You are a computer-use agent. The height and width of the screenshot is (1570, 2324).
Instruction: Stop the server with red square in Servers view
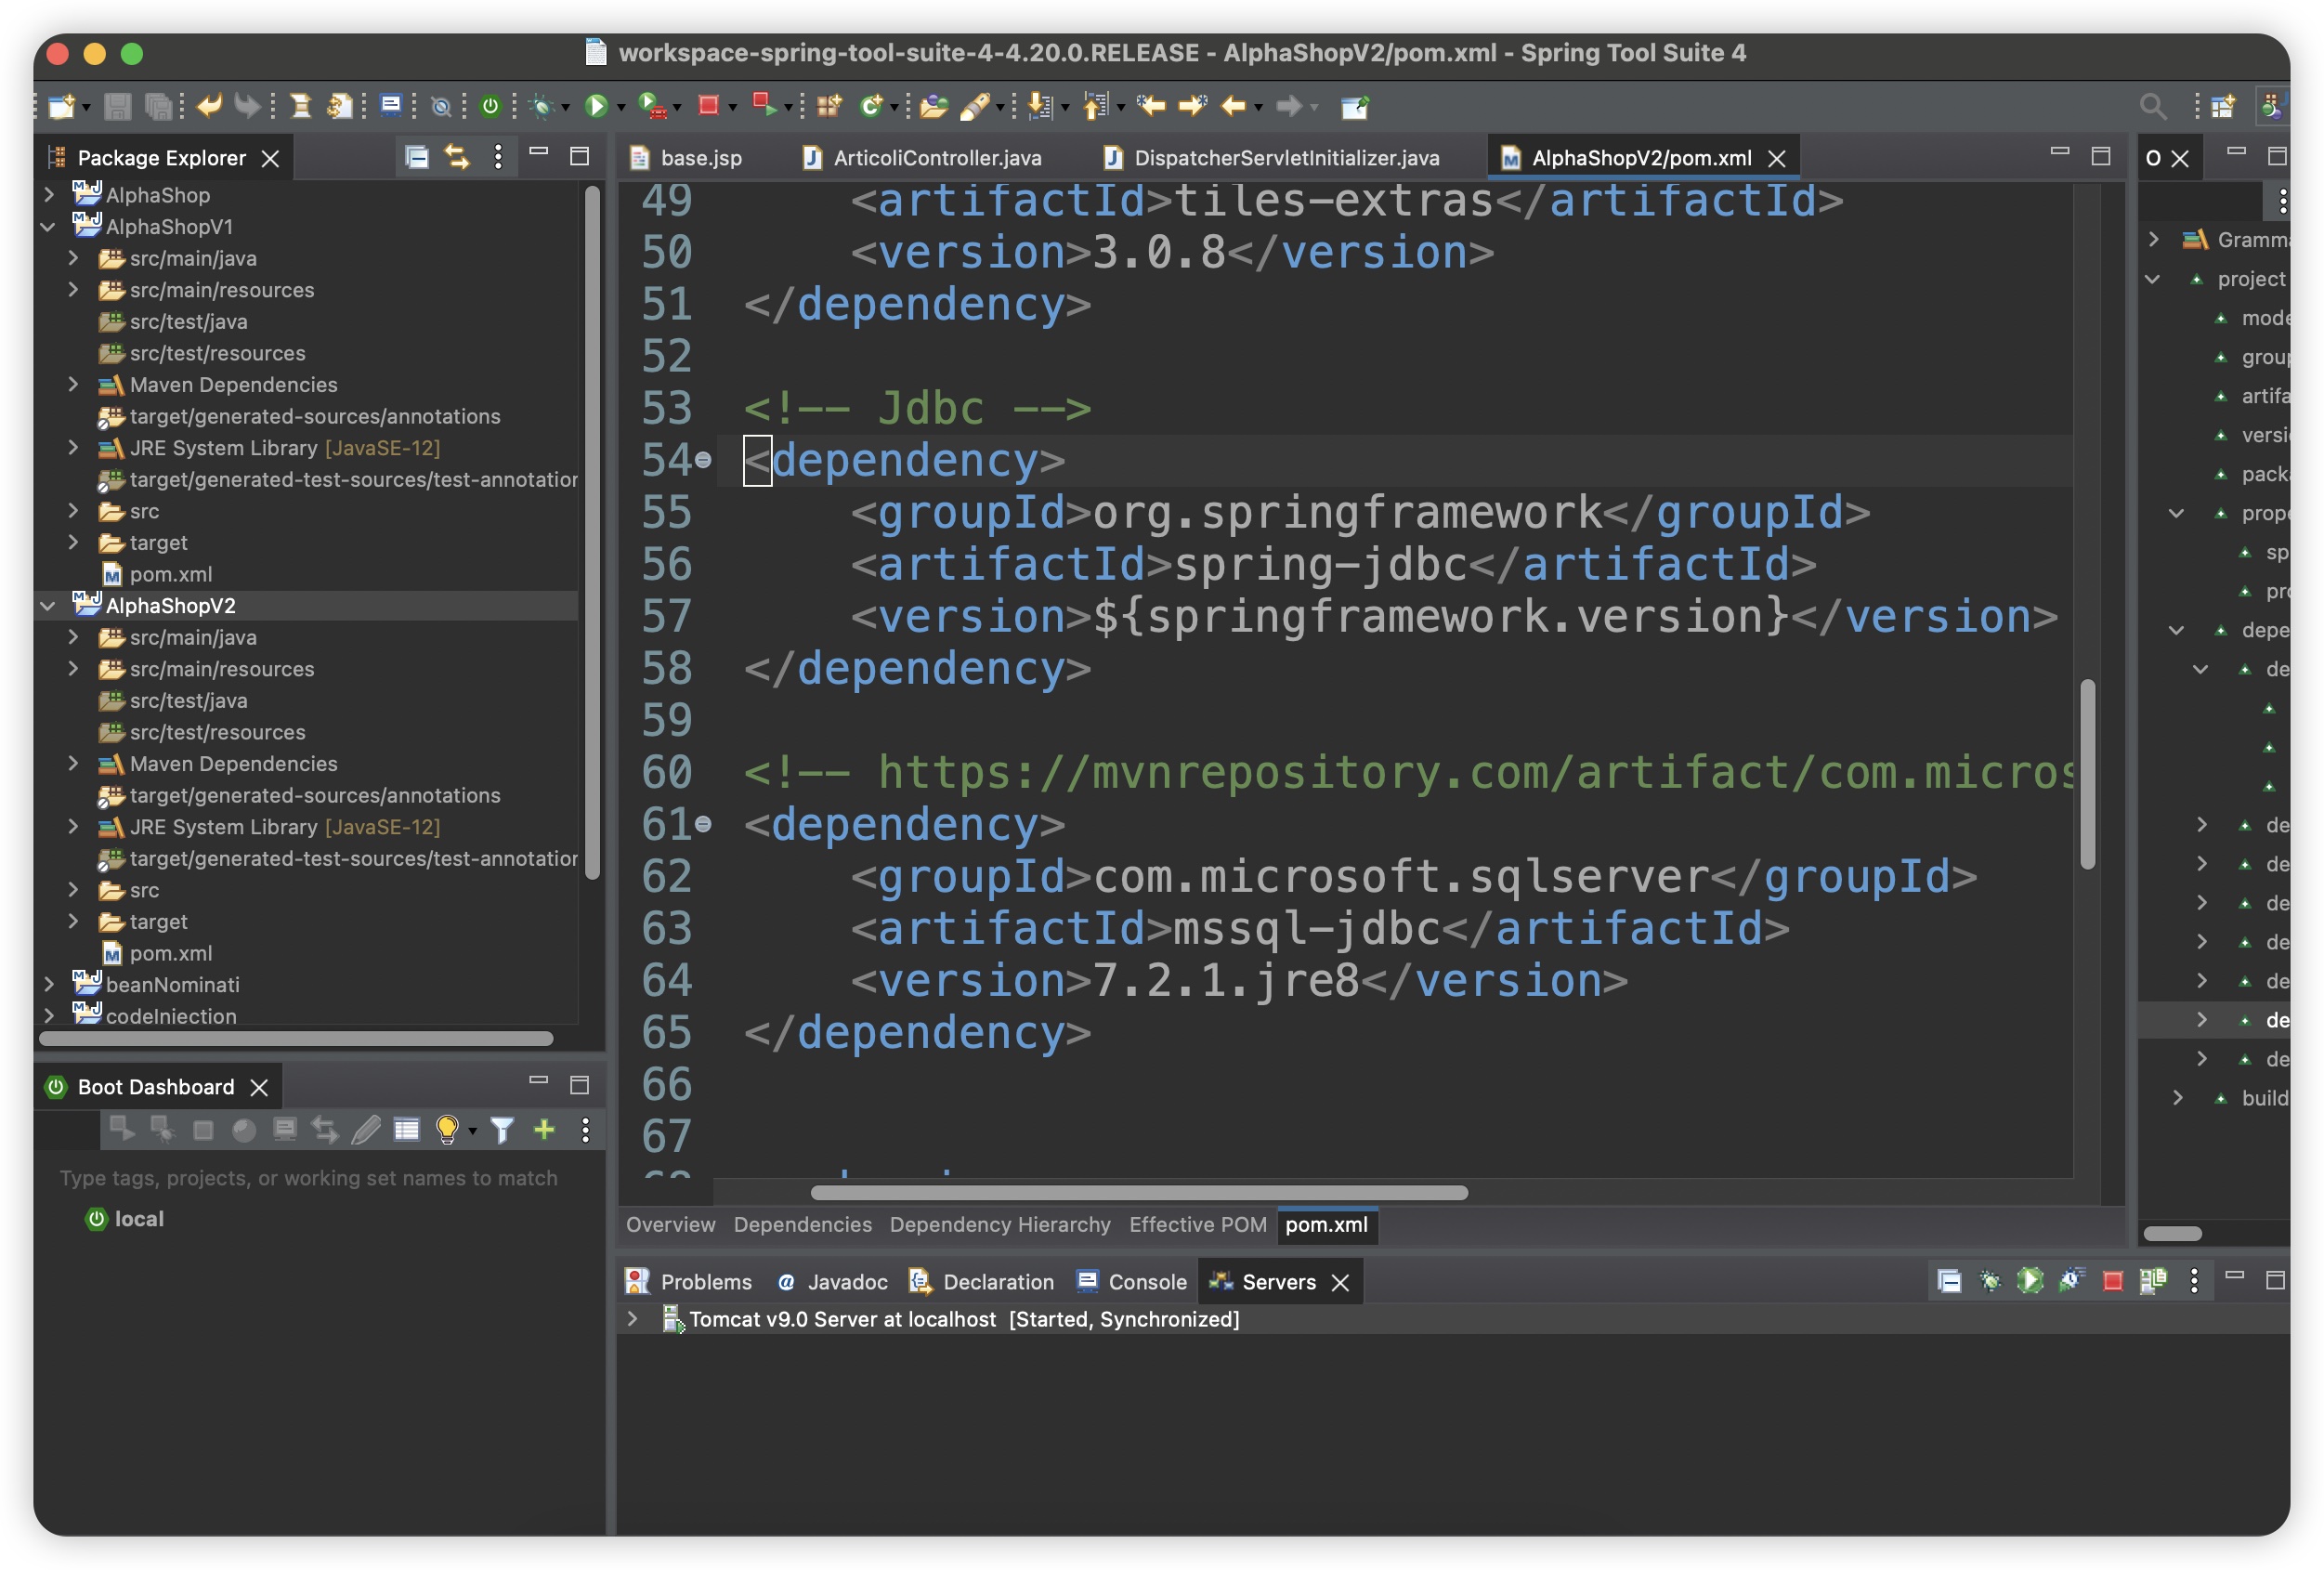[2112, 1282]
